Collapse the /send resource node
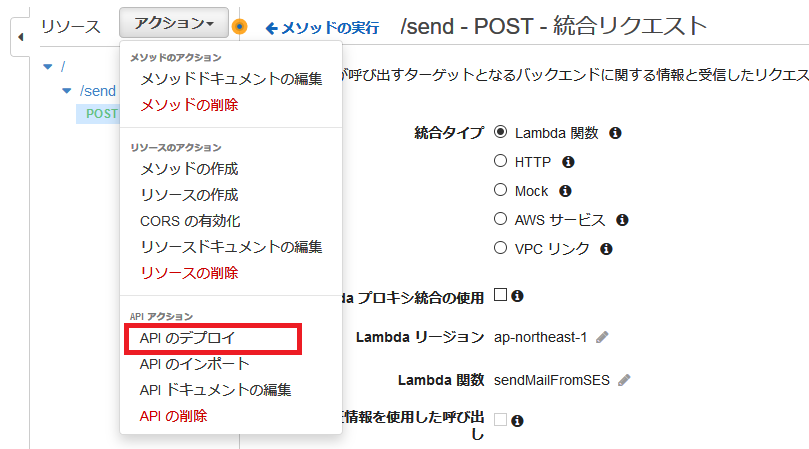Viewport: 809px width, 449px height. (67, 91)
